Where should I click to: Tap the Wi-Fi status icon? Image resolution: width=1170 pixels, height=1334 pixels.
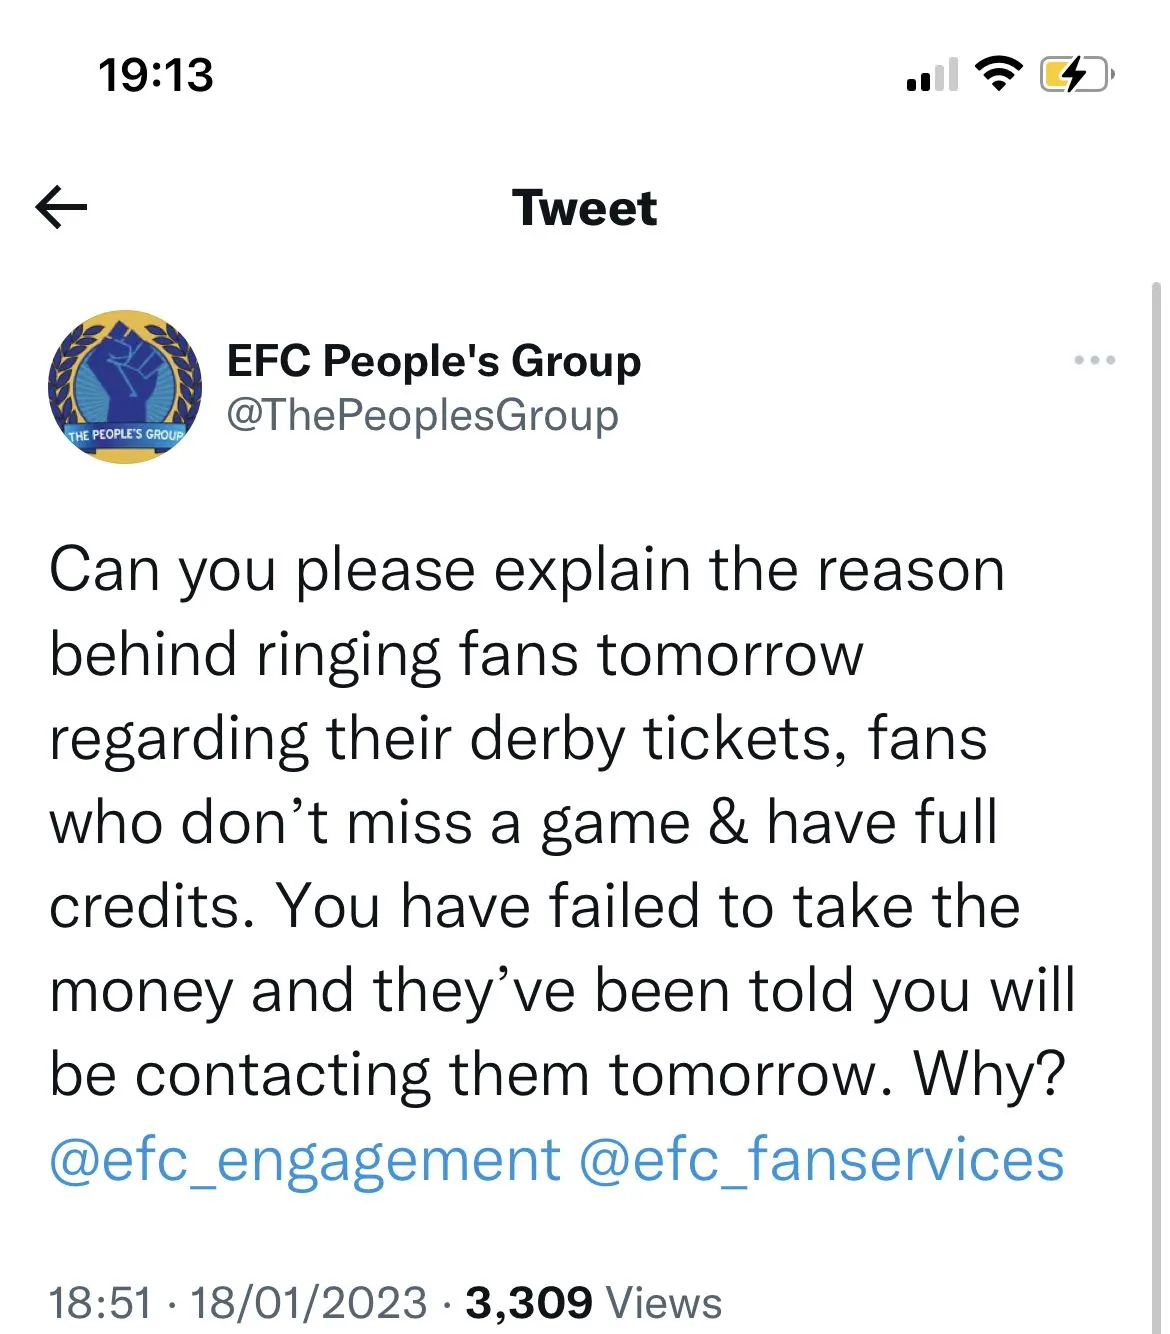(997, 74)
